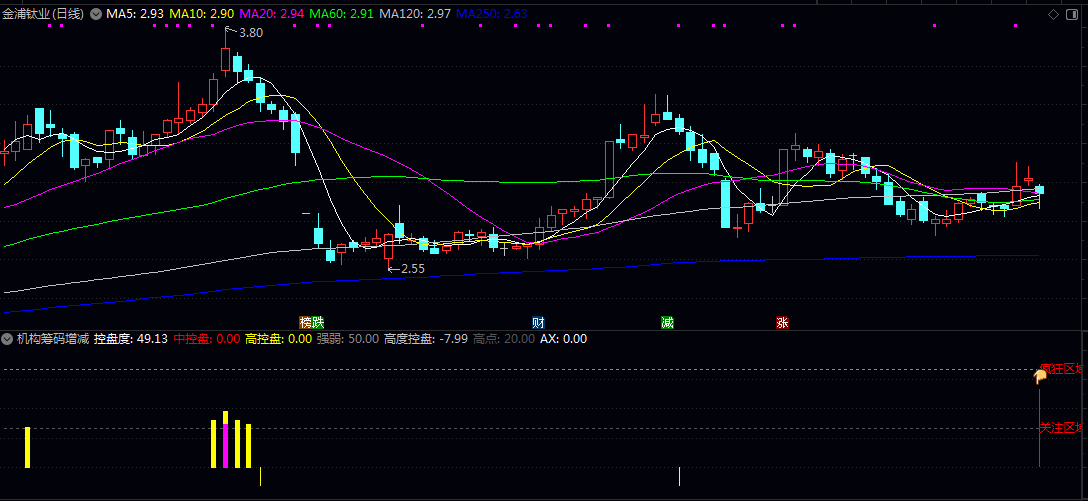The height and width of the screenshot is (501, 1088).
Task: Toggle the side panel layout icon
Action: (x=1073, y=14)
